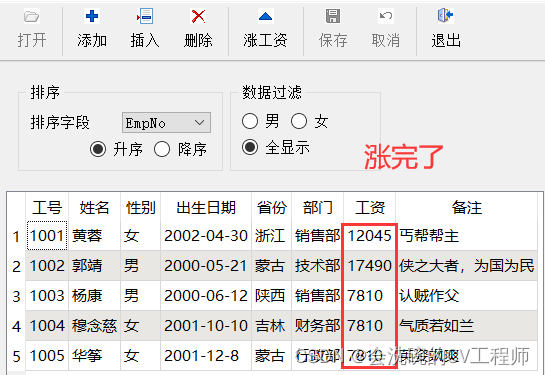The image size is (545, 375).
Task: Select the descending 降序 radio button
Action: pyautogui.click(x=162, y=149)
